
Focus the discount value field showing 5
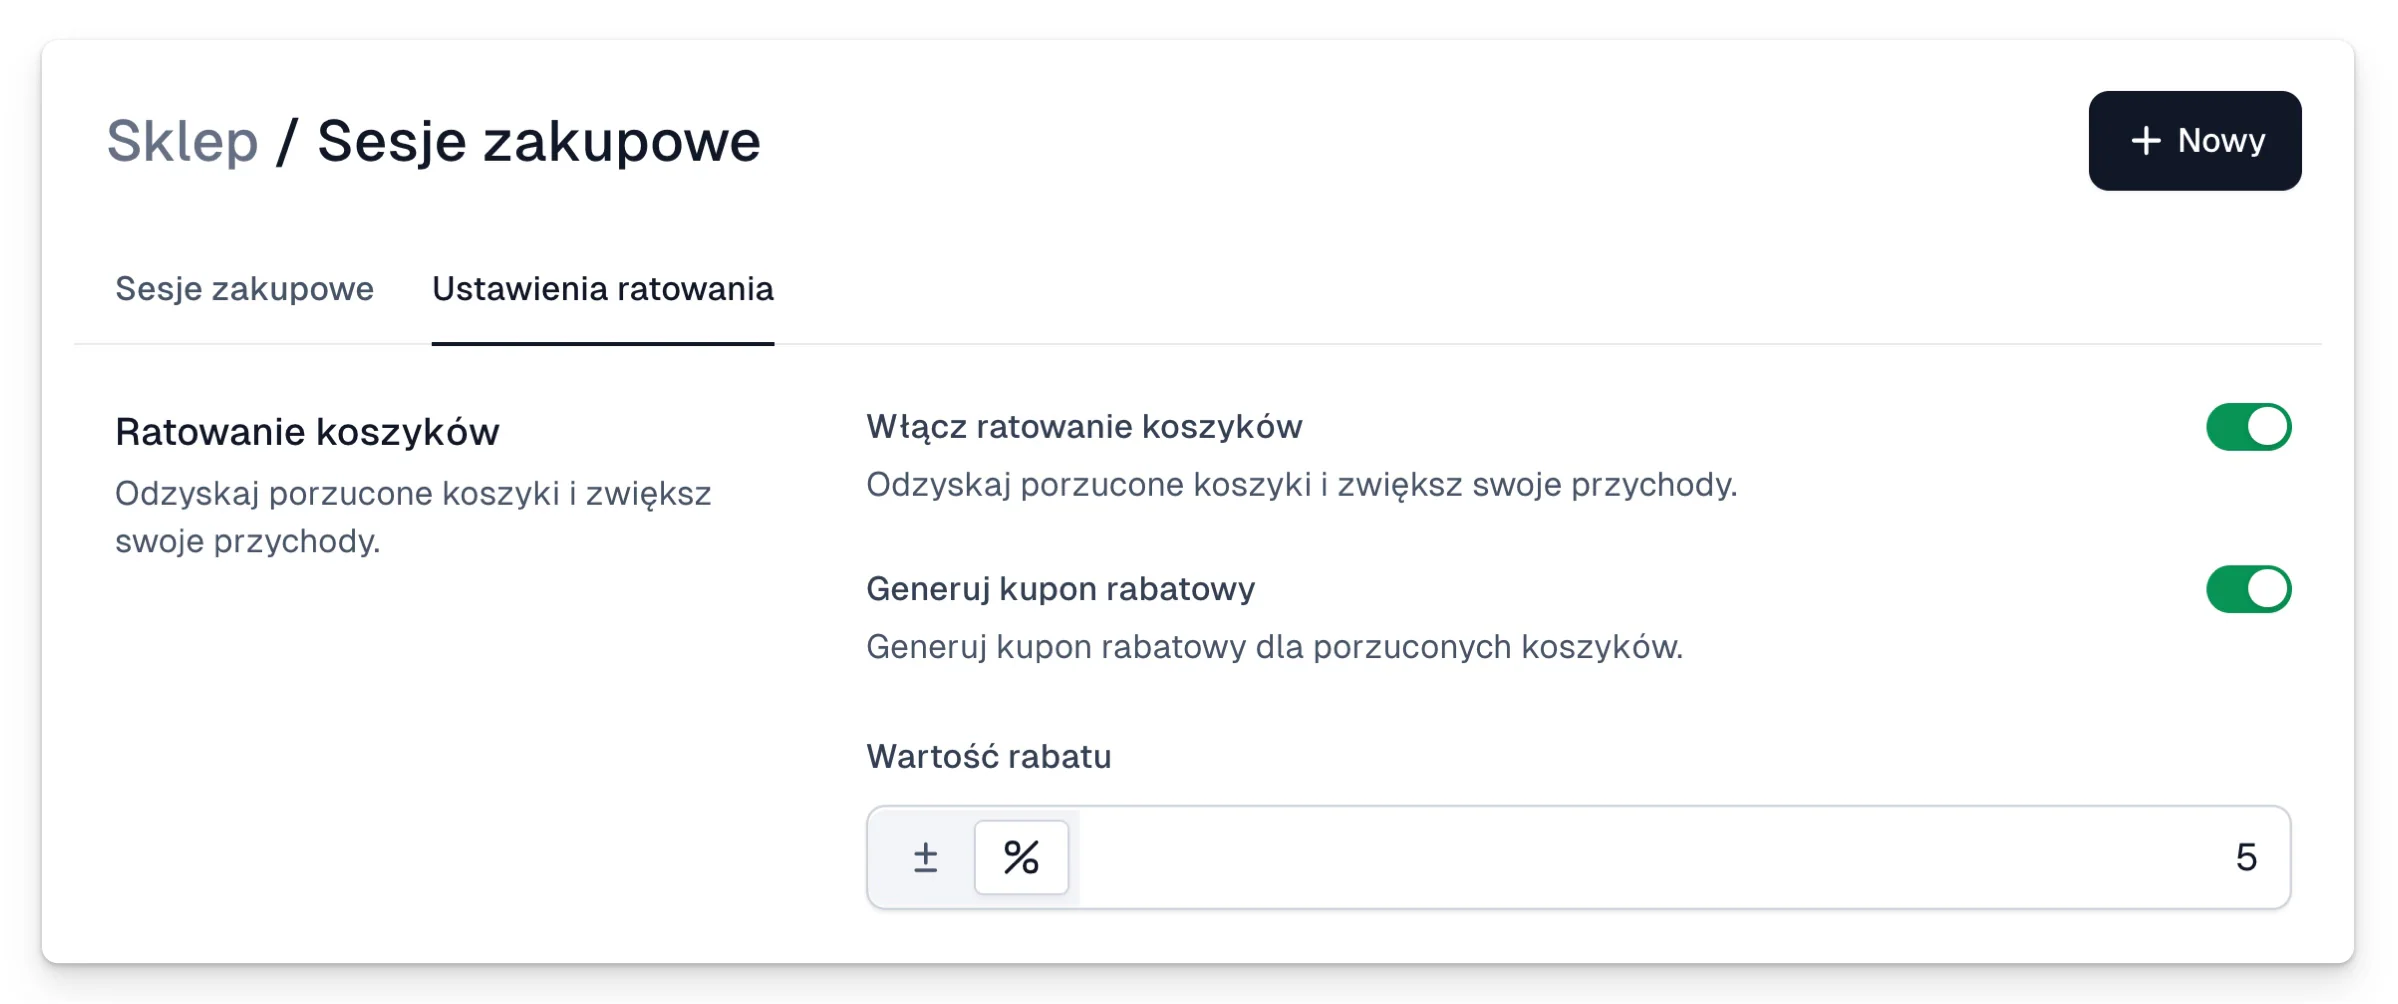[x=1684, y=857]
